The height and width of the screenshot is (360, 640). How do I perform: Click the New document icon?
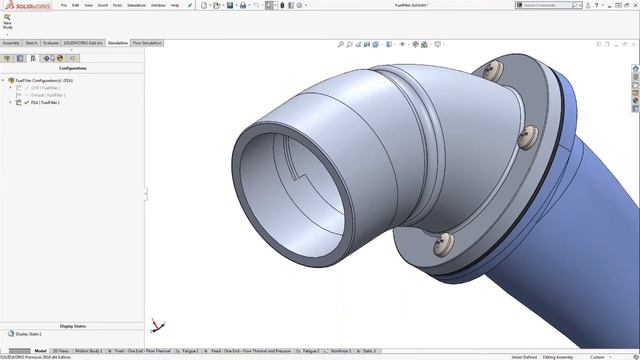(204, 5)
